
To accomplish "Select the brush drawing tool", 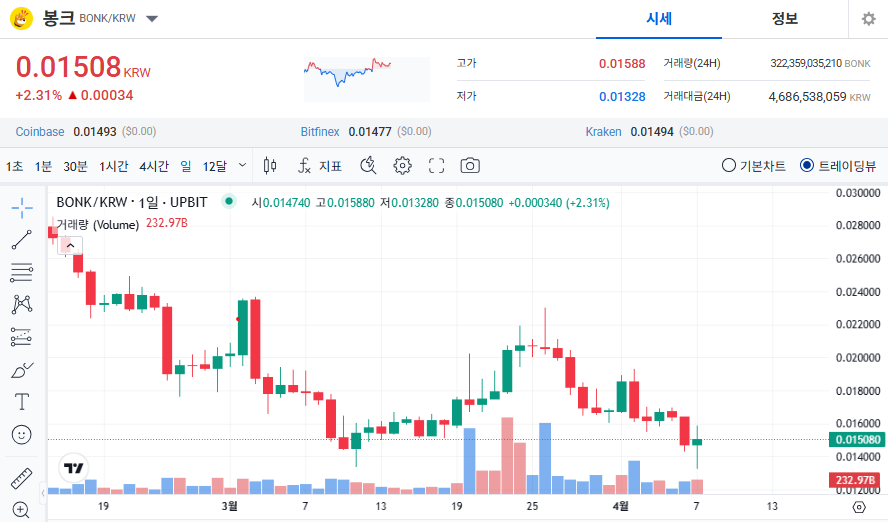I will 22,370.
